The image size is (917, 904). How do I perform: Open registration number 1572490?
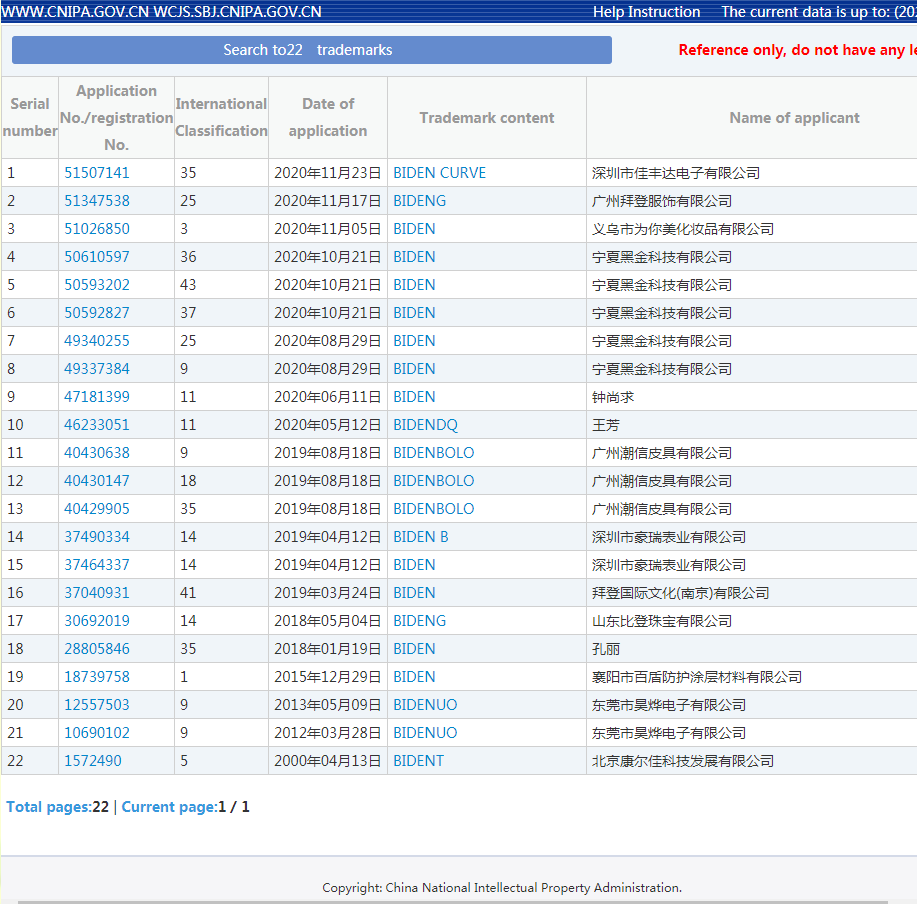(93, 761)
